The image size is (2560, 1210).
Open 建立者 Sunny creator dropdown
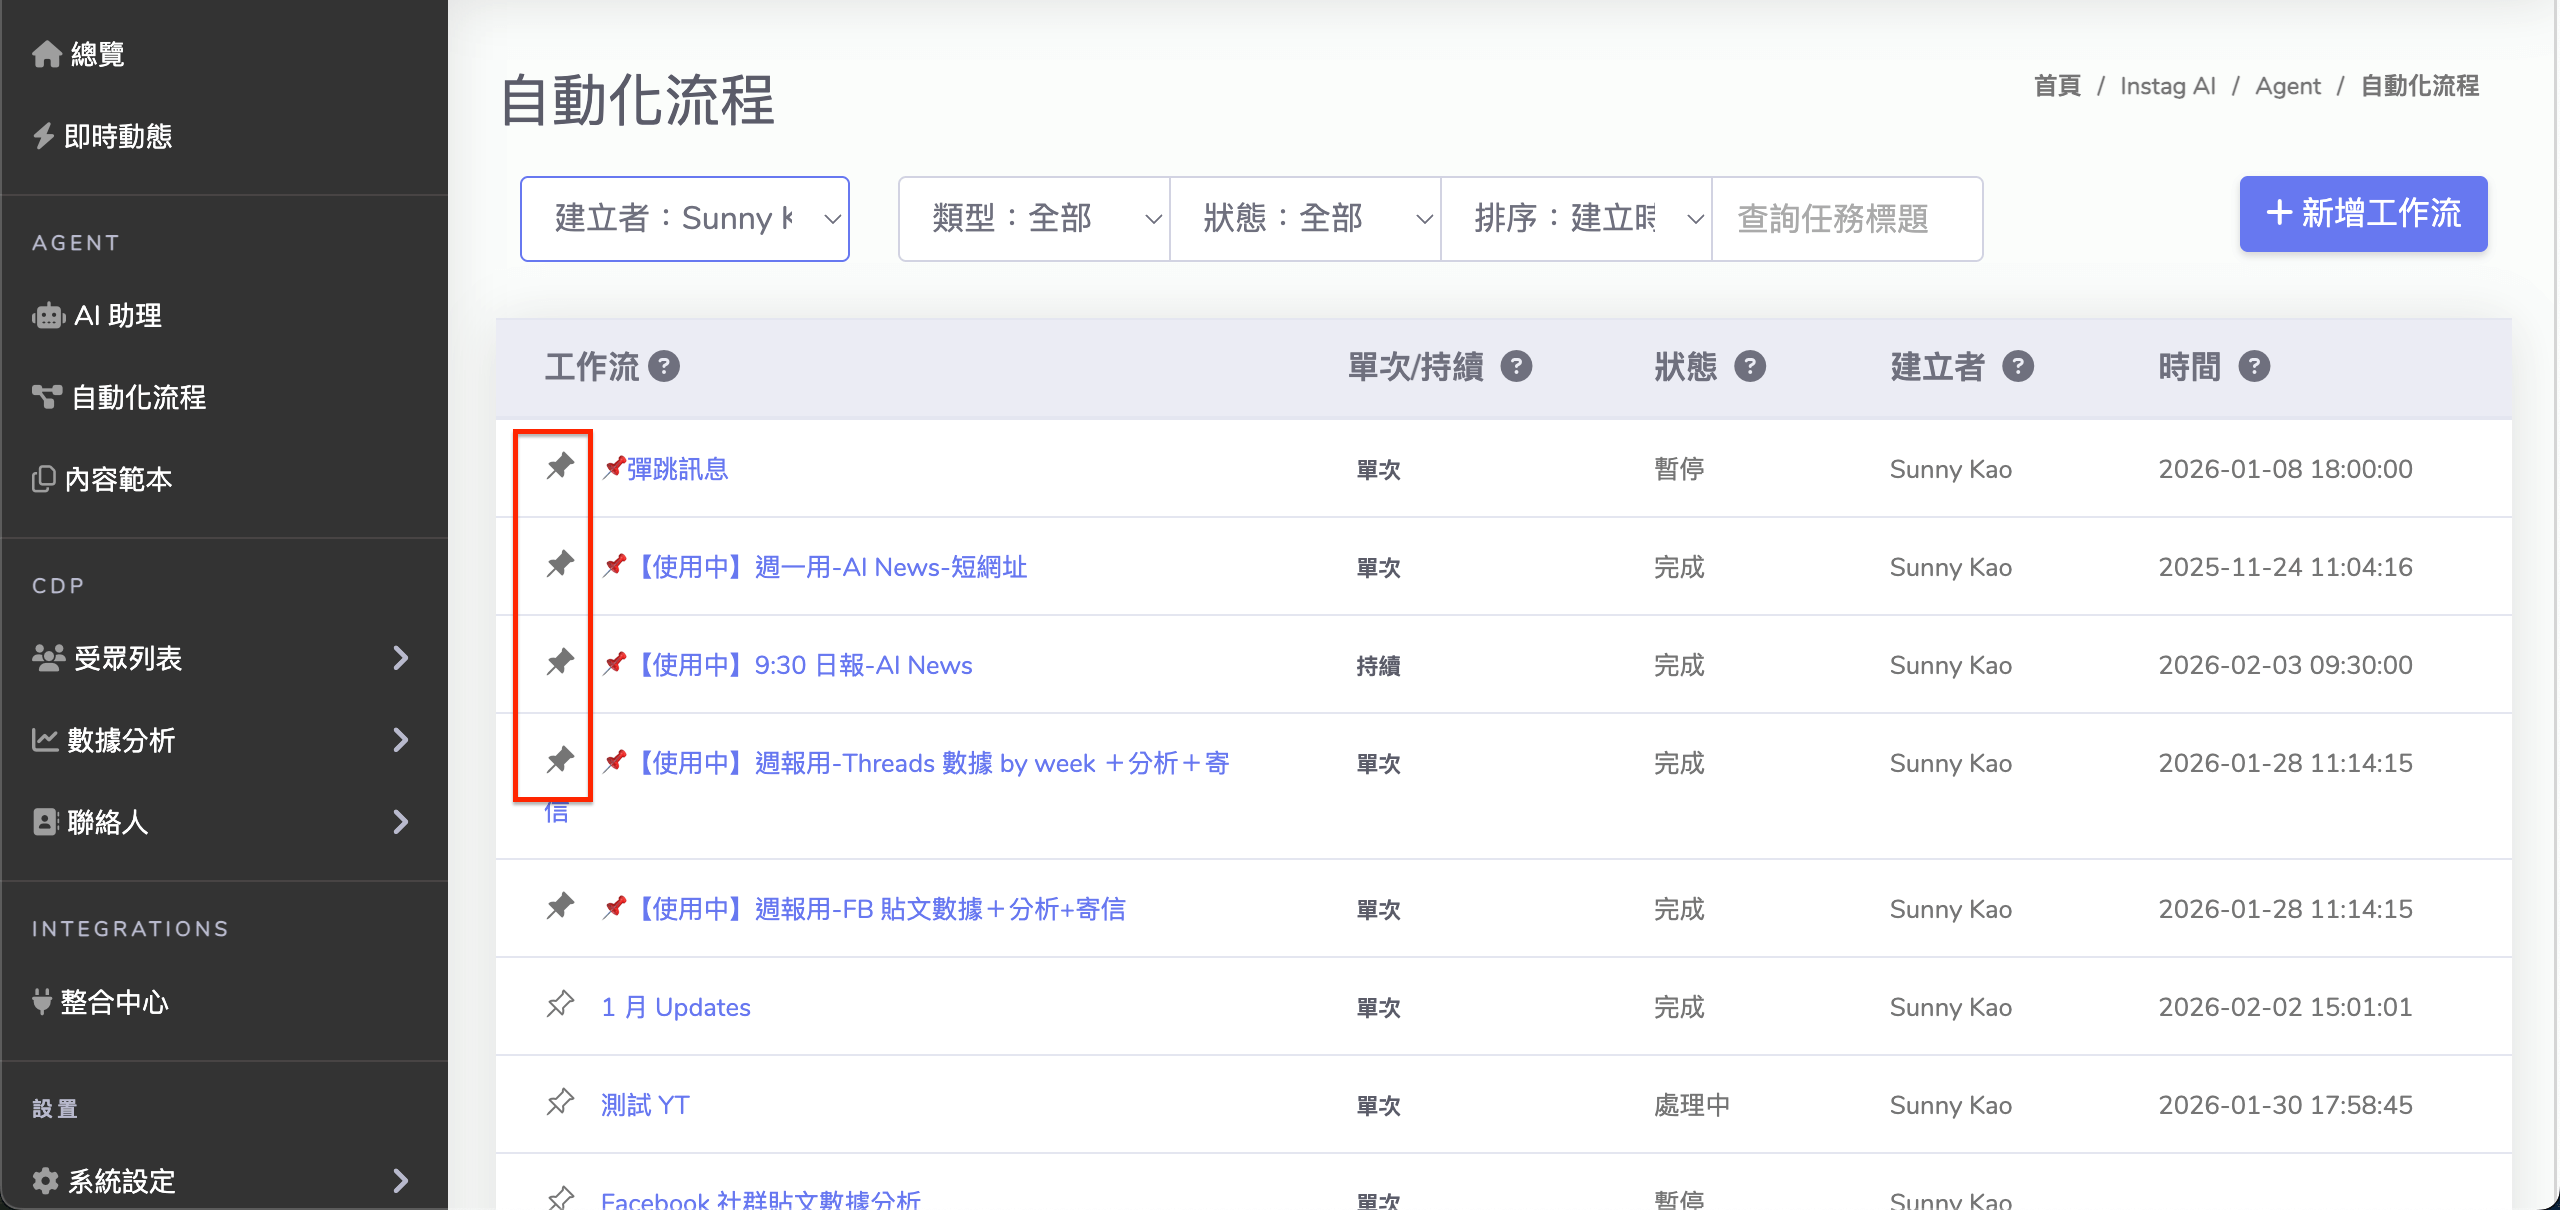point(685,219)
